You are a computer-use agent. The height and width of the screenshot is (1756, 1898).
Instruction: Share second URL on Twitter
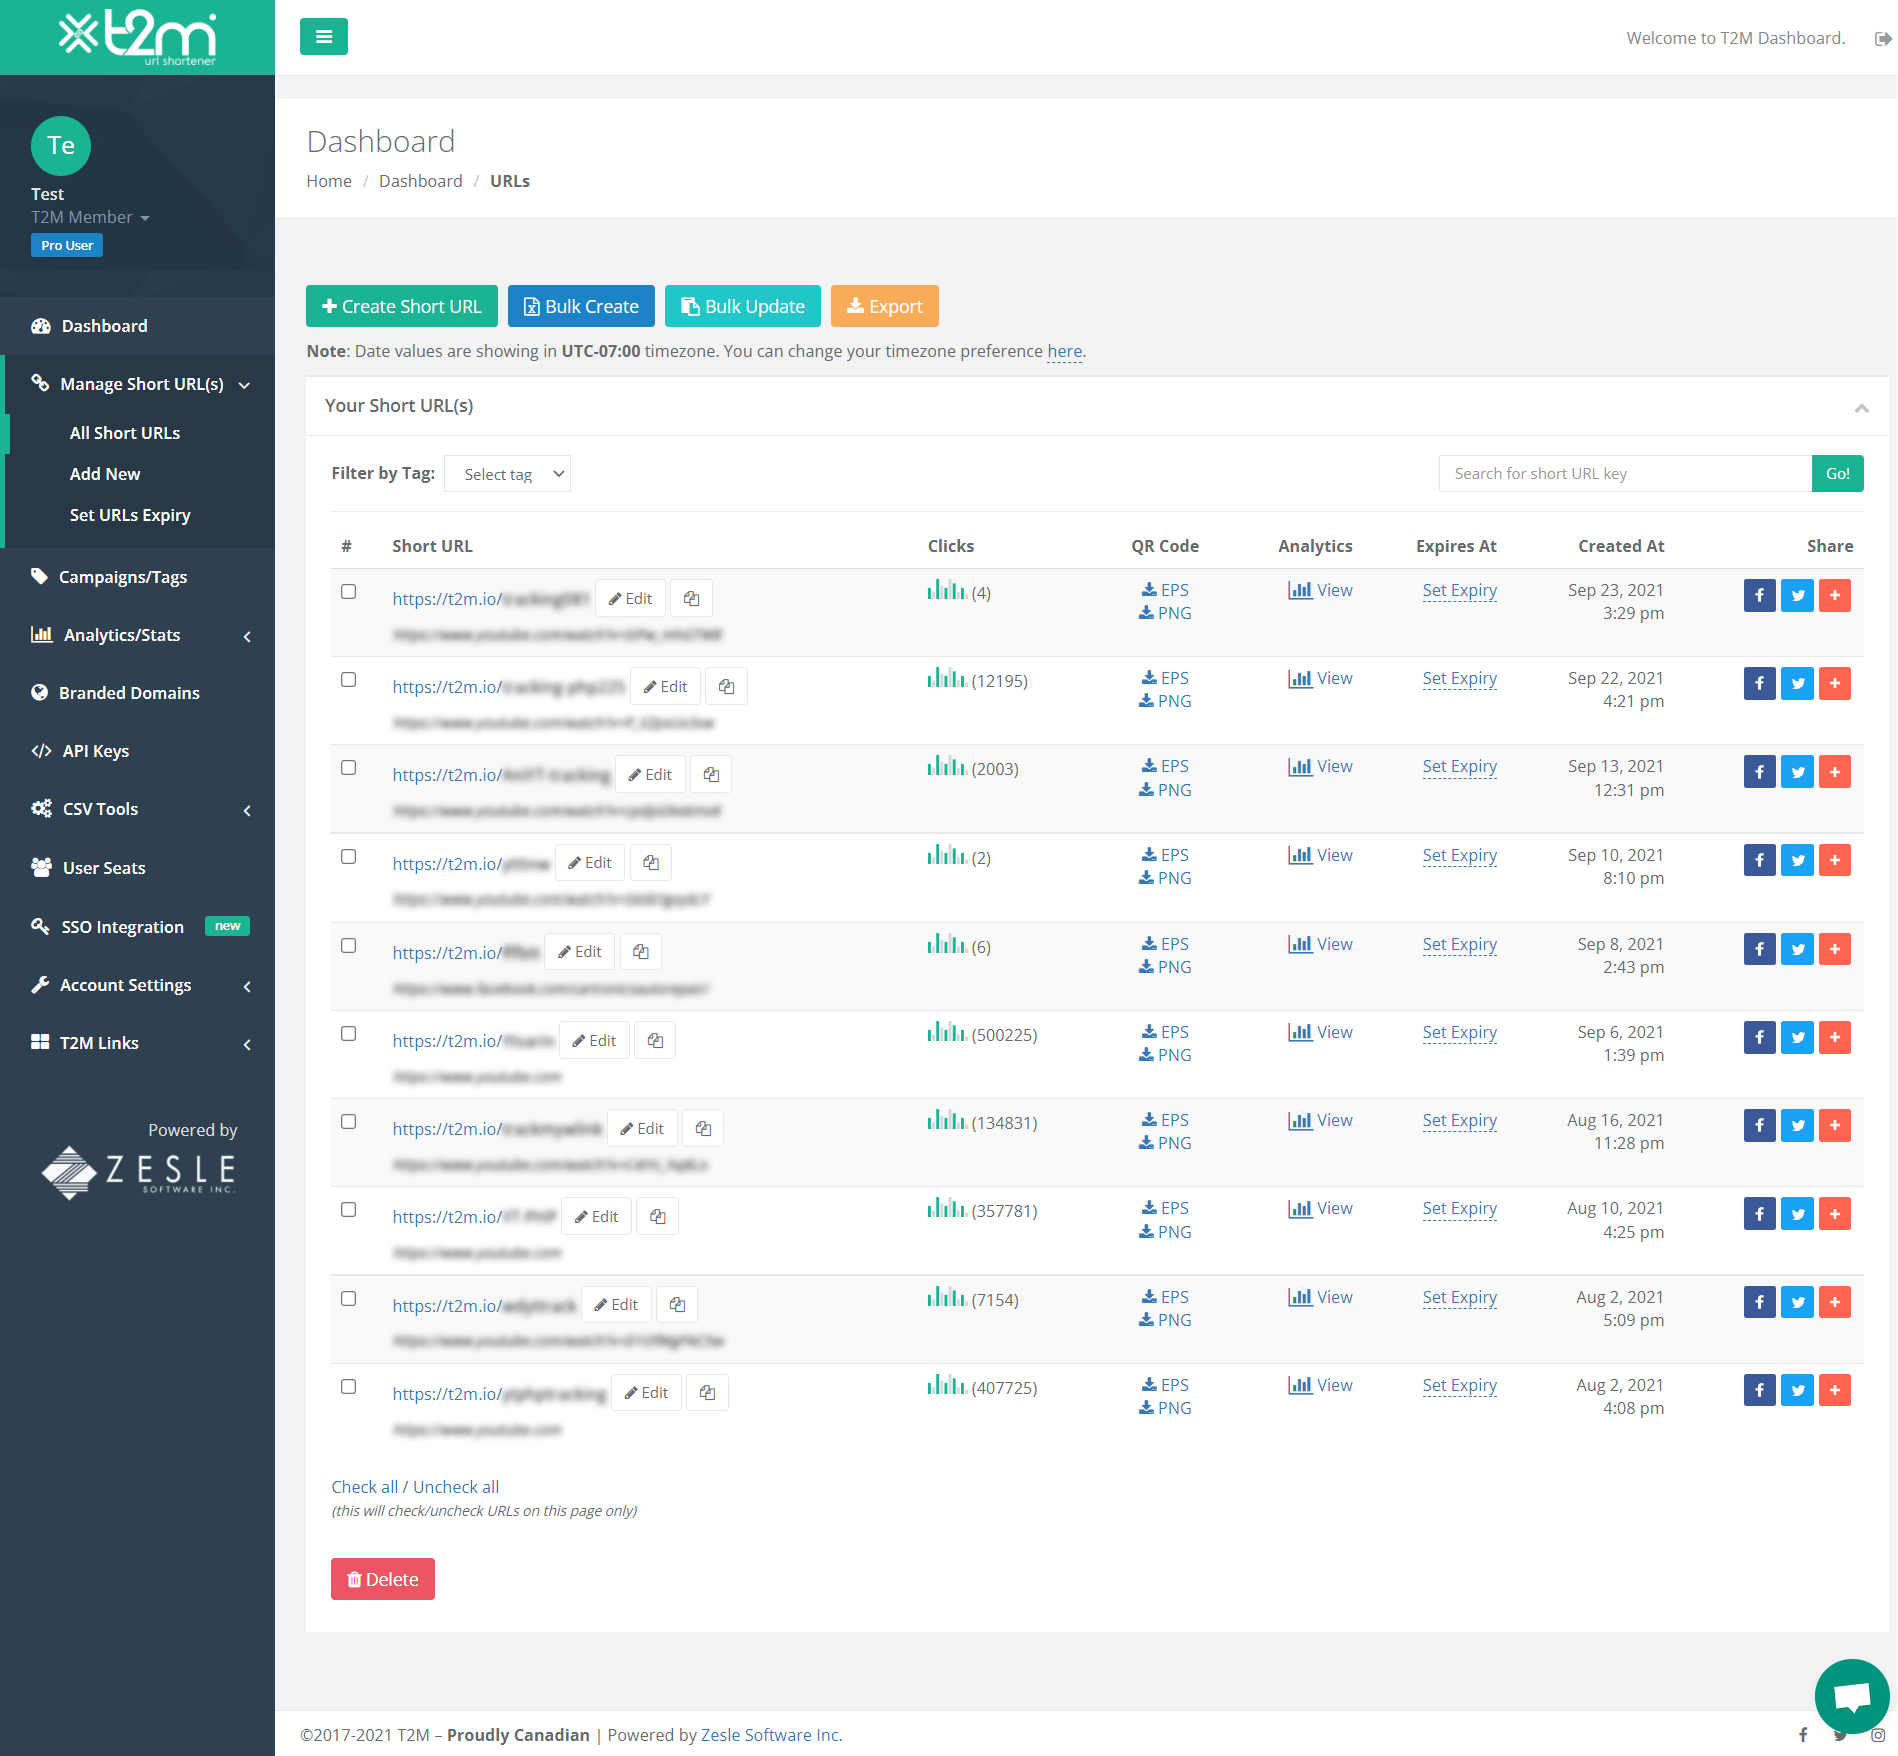1797,683
